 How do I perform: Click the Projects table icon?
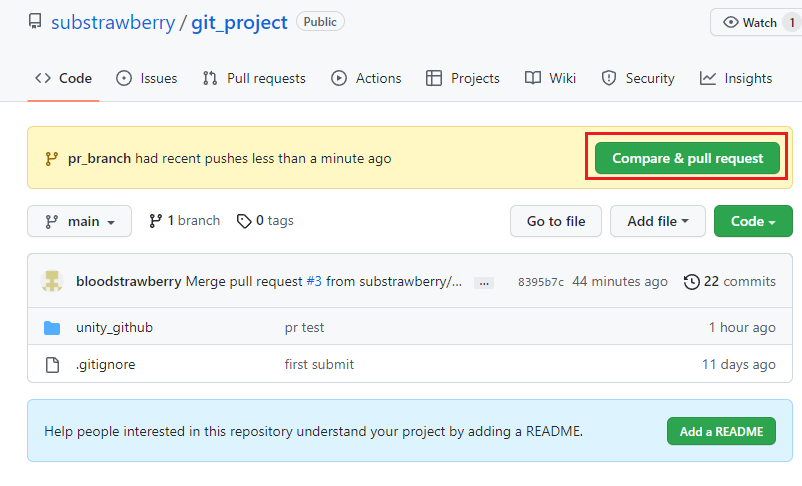point(434,78)
